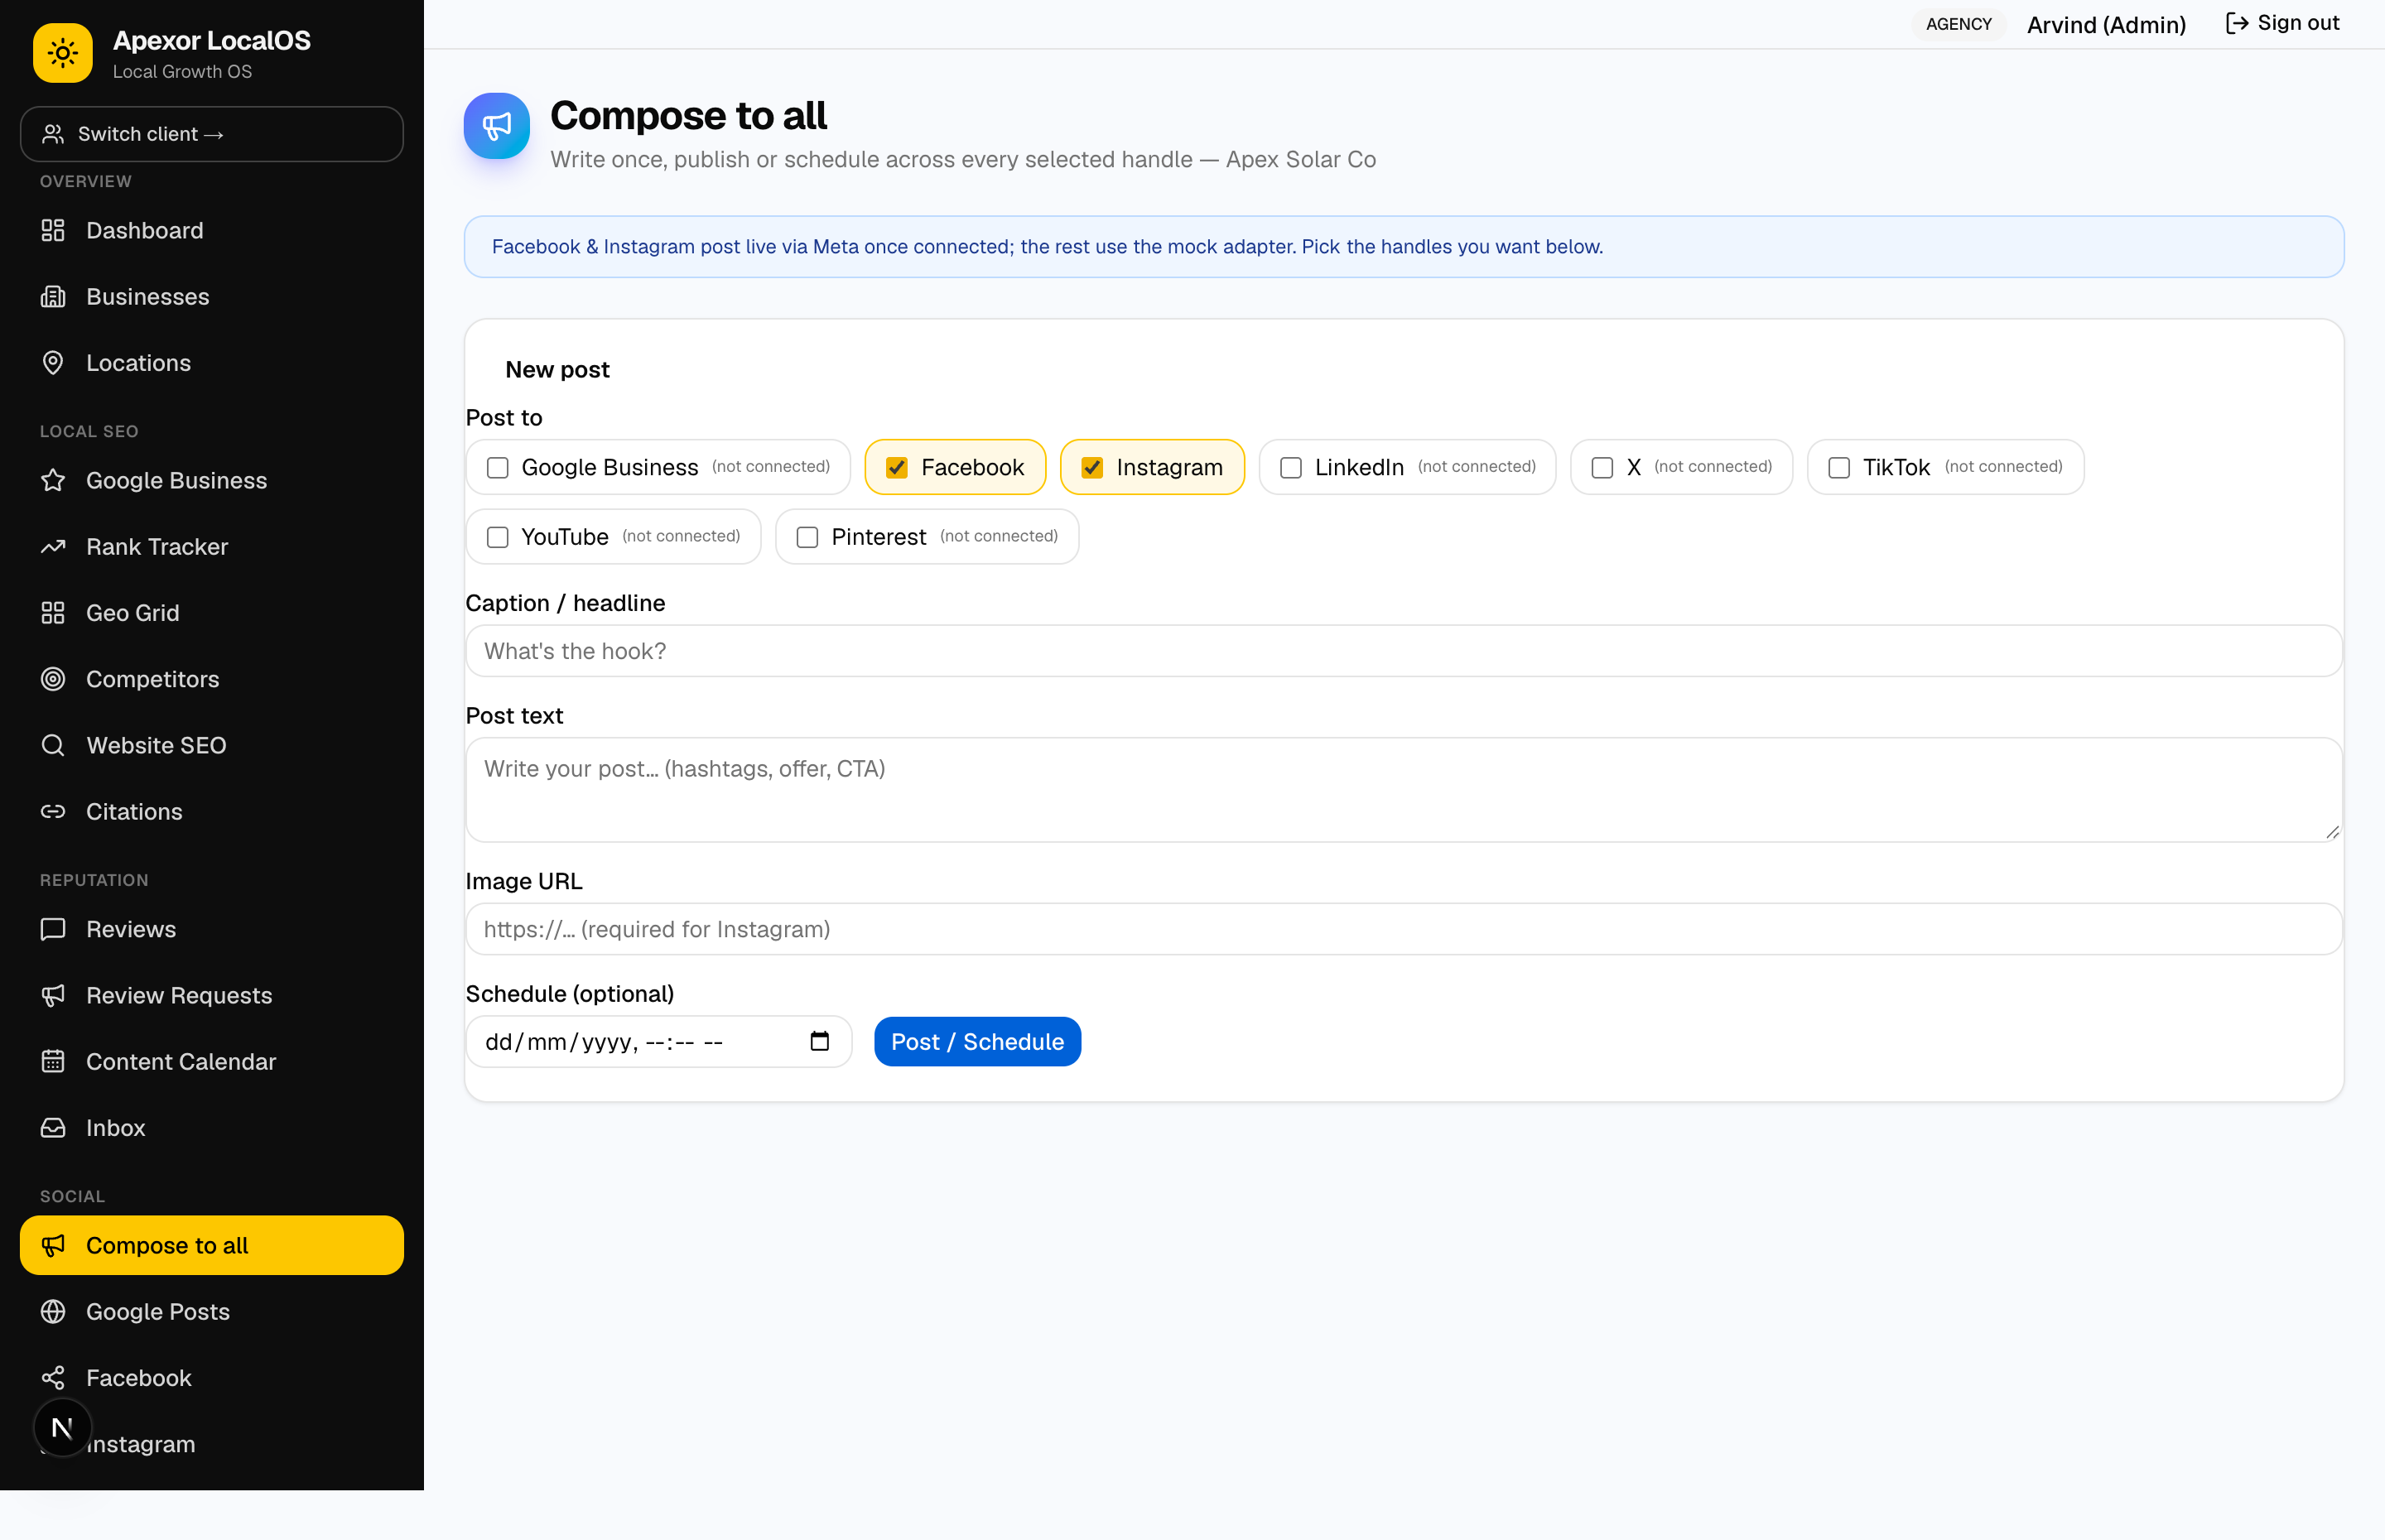Check the Pinterest checkbox
Viewport: 2385px width, 1540px height.
(x=807, y=537)
